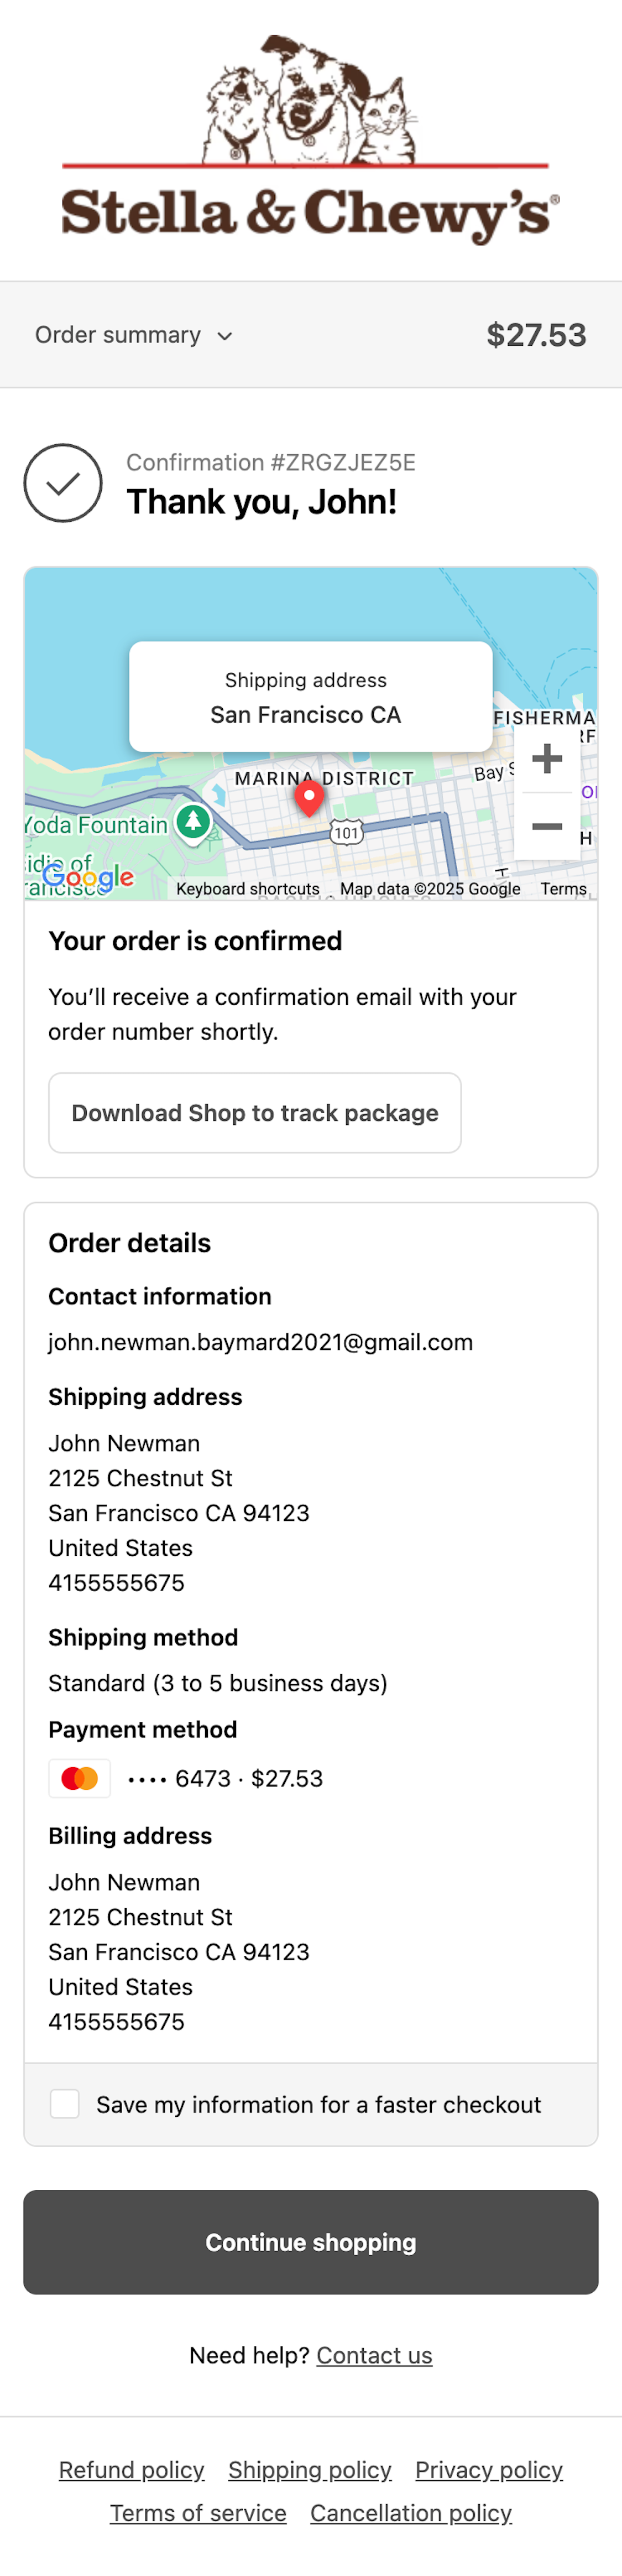Viewport: 622px width, 2576px height.
Task: Open the map Terms link
Action: coord(563,889)
